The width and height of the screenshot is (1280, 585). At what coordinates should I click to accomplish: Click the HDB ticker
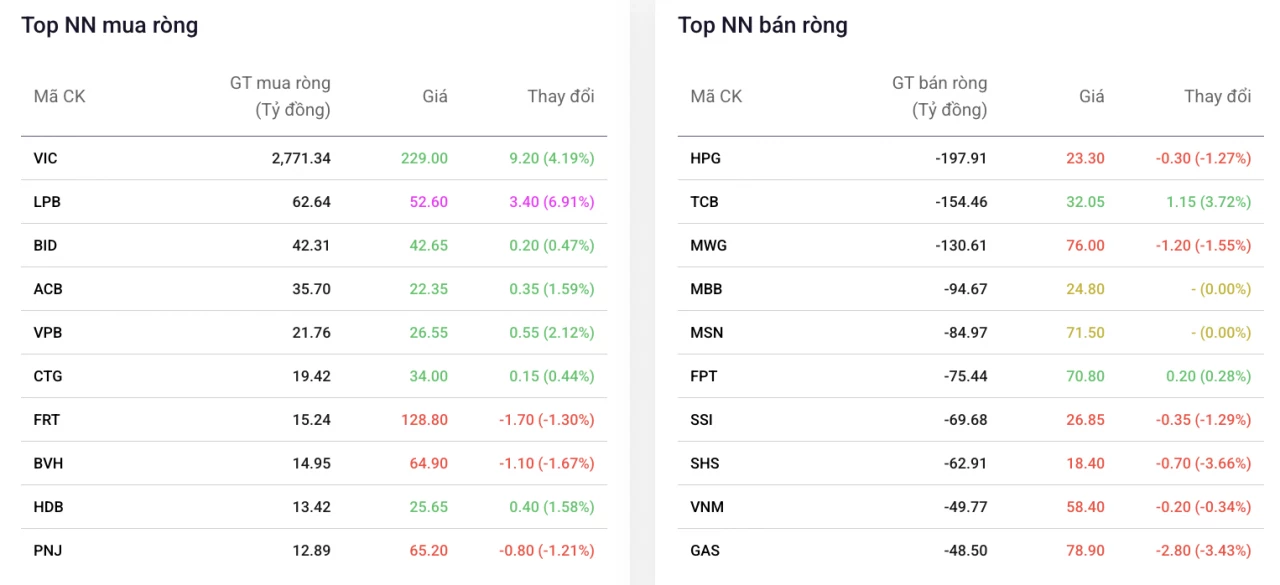[48, 507]
